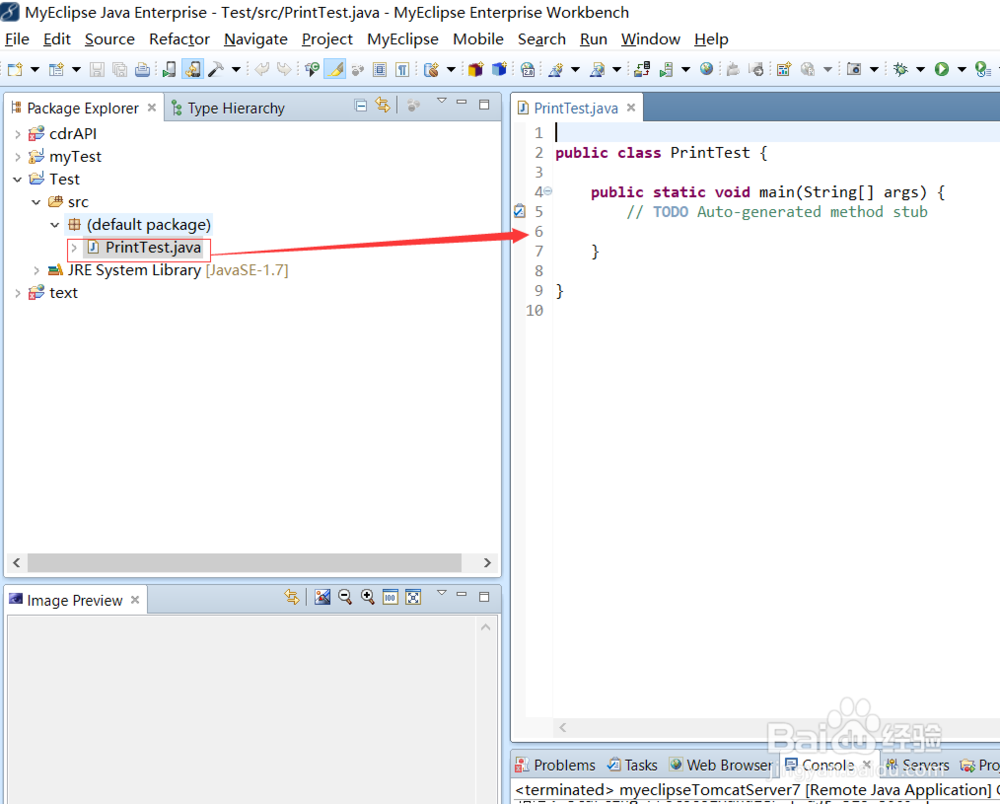Click the New file toolbar icon
1000x804 pixels.
tap(15, 69)
